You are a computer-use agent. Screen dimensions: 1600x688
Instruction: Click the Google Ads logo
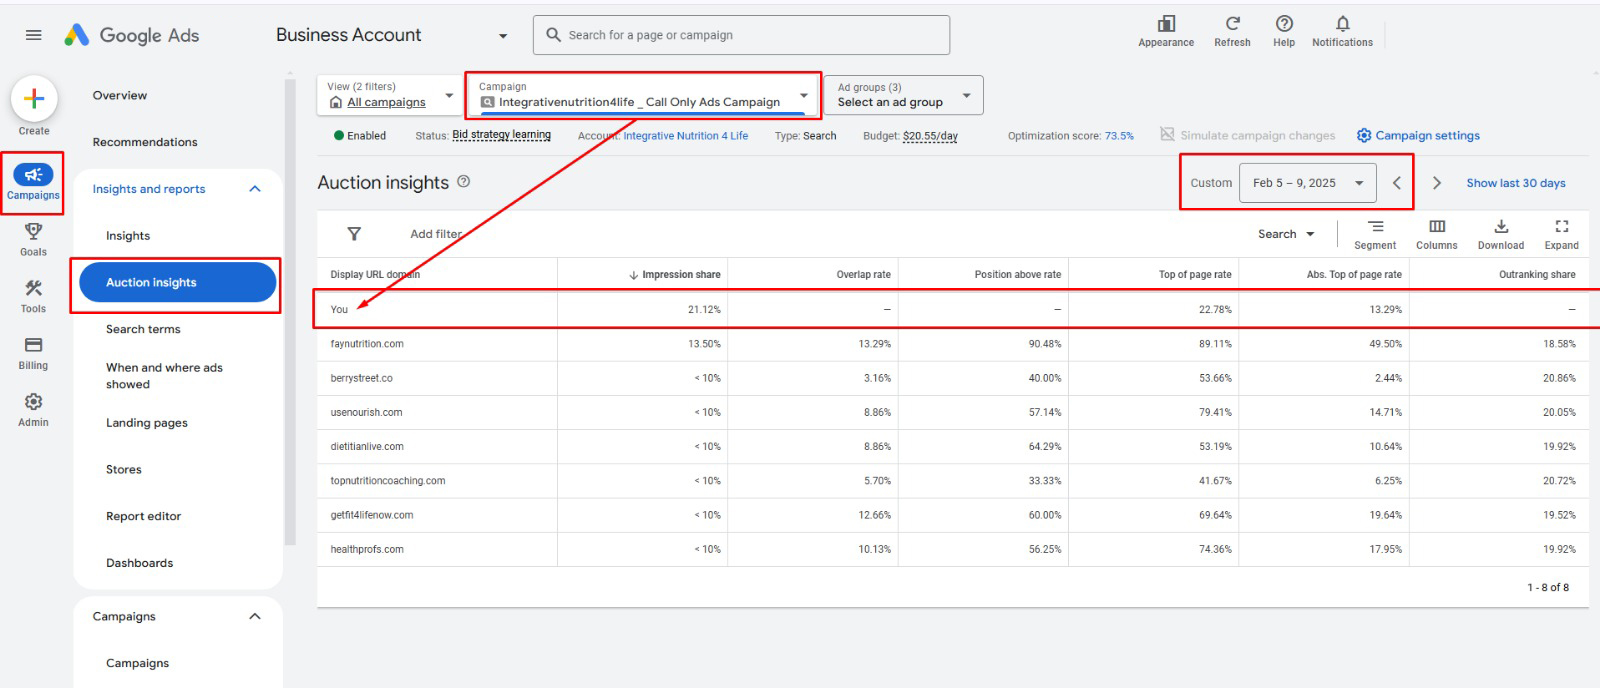pyautogui.click(x=132, y=35)
